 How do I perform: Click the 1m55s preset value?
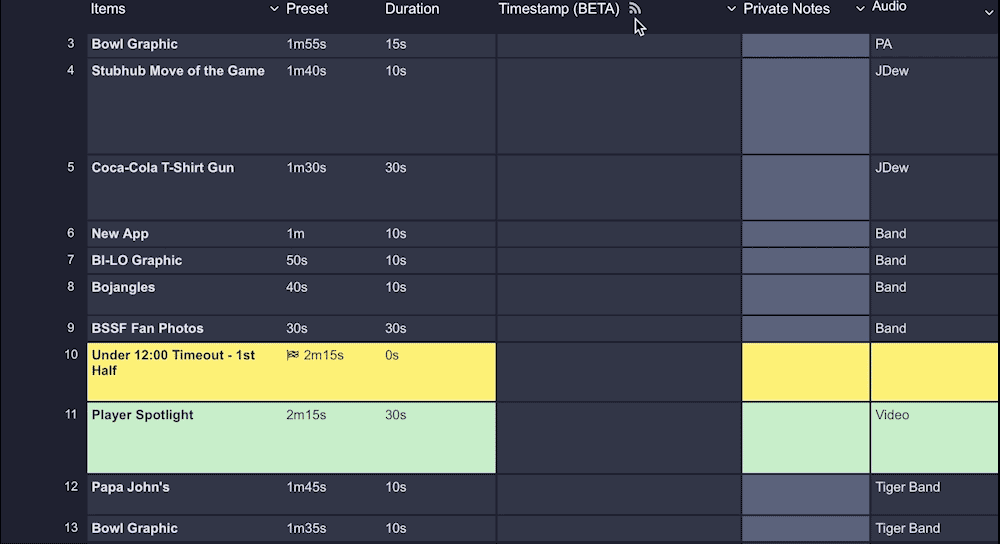tap(306, 44)
